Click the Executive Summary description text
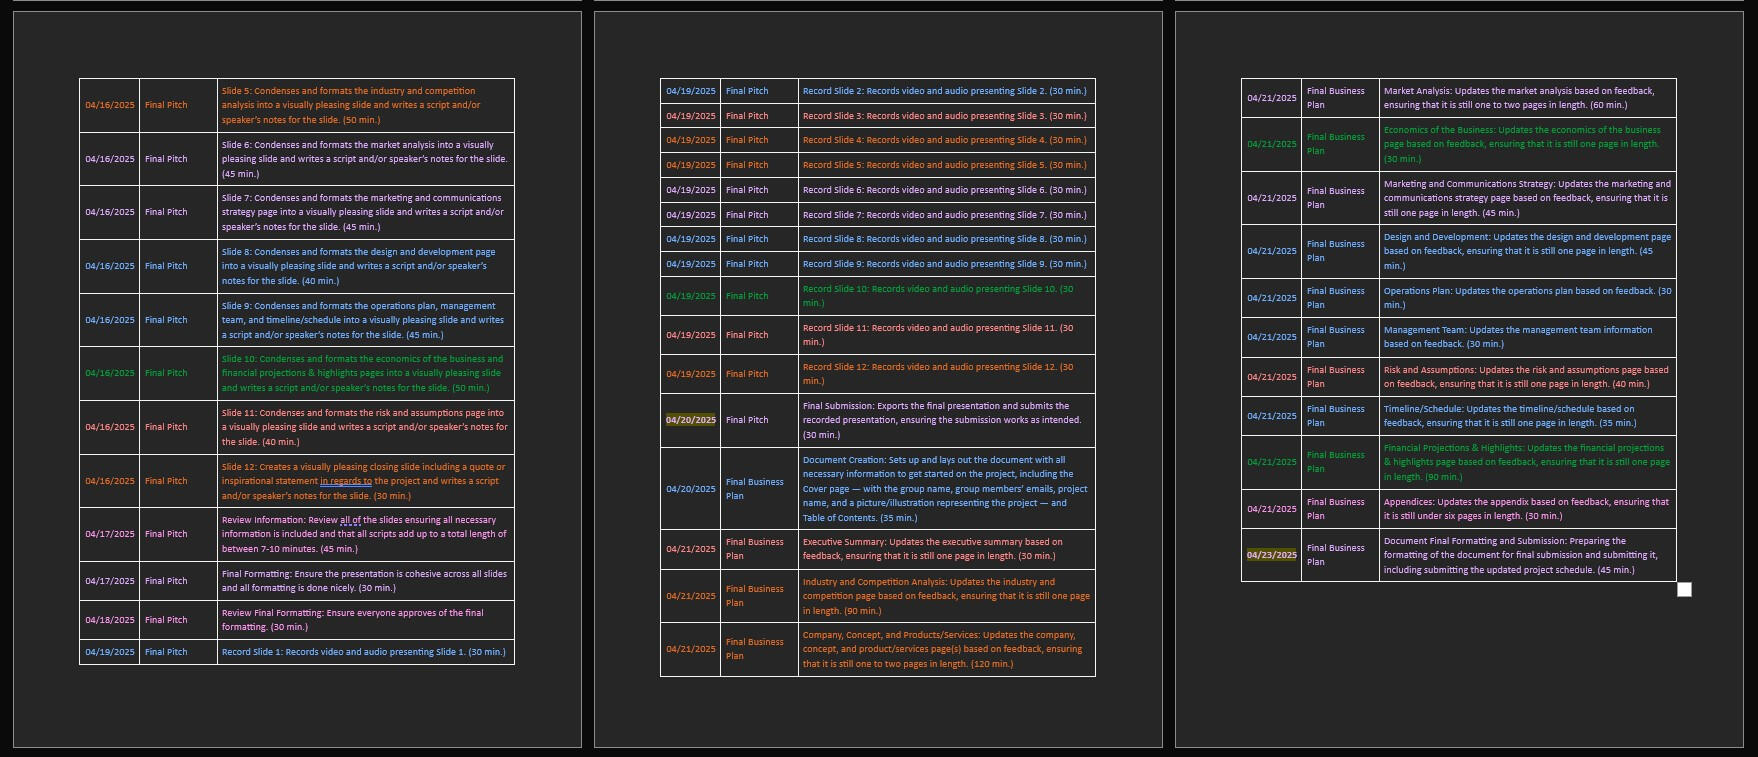This screenshot has width=1758, height=757. [x=932, y=549]
